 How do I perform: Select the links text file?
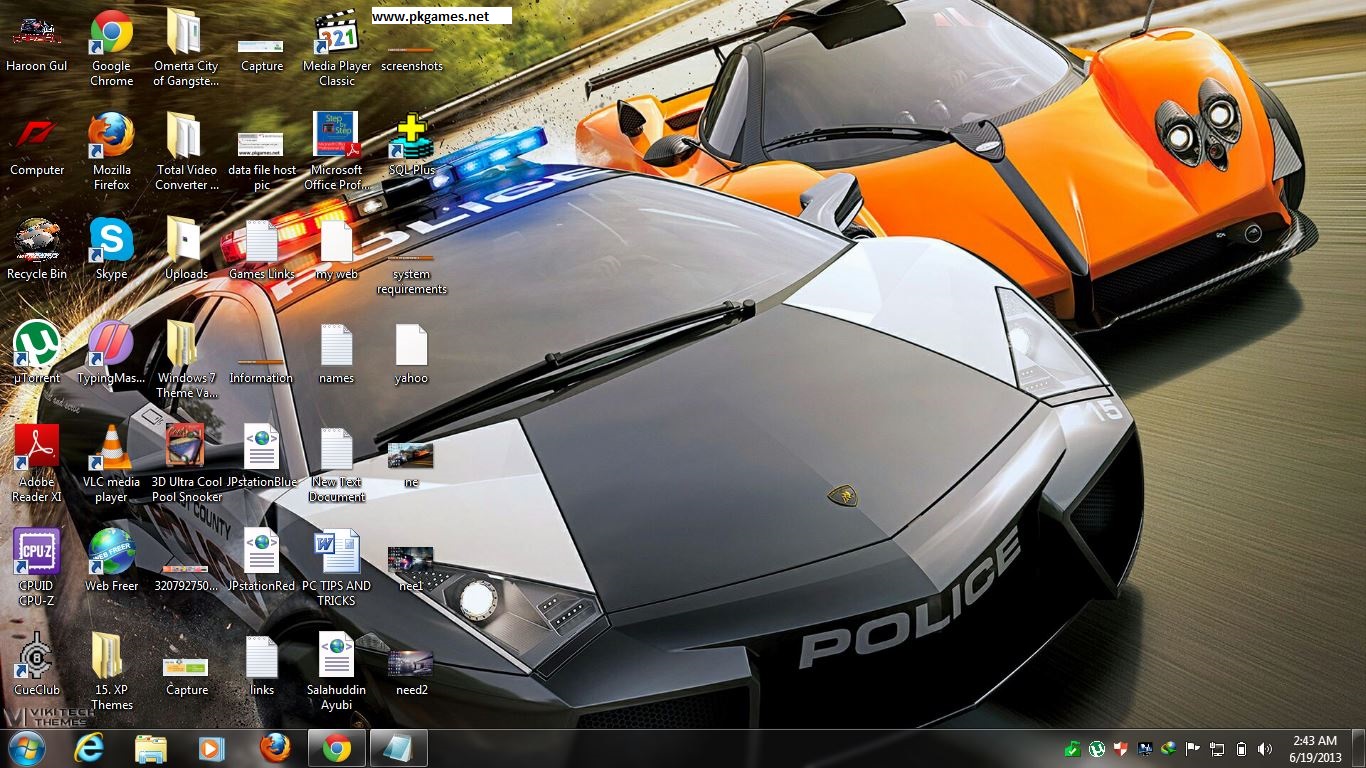pyautogui.click(x=262, y=666)
